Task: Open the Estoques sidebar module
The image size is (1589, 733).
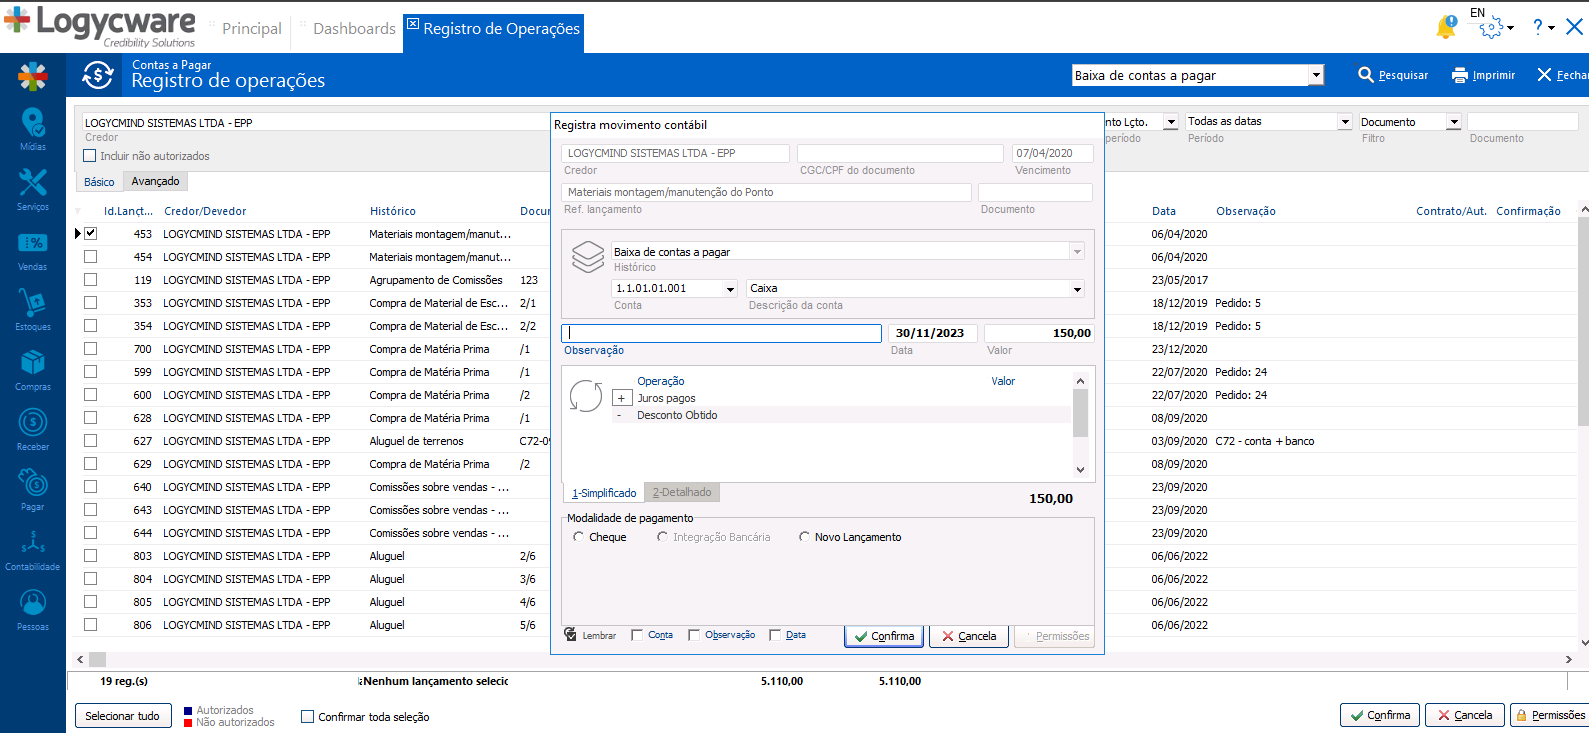Action: (32, 305)
